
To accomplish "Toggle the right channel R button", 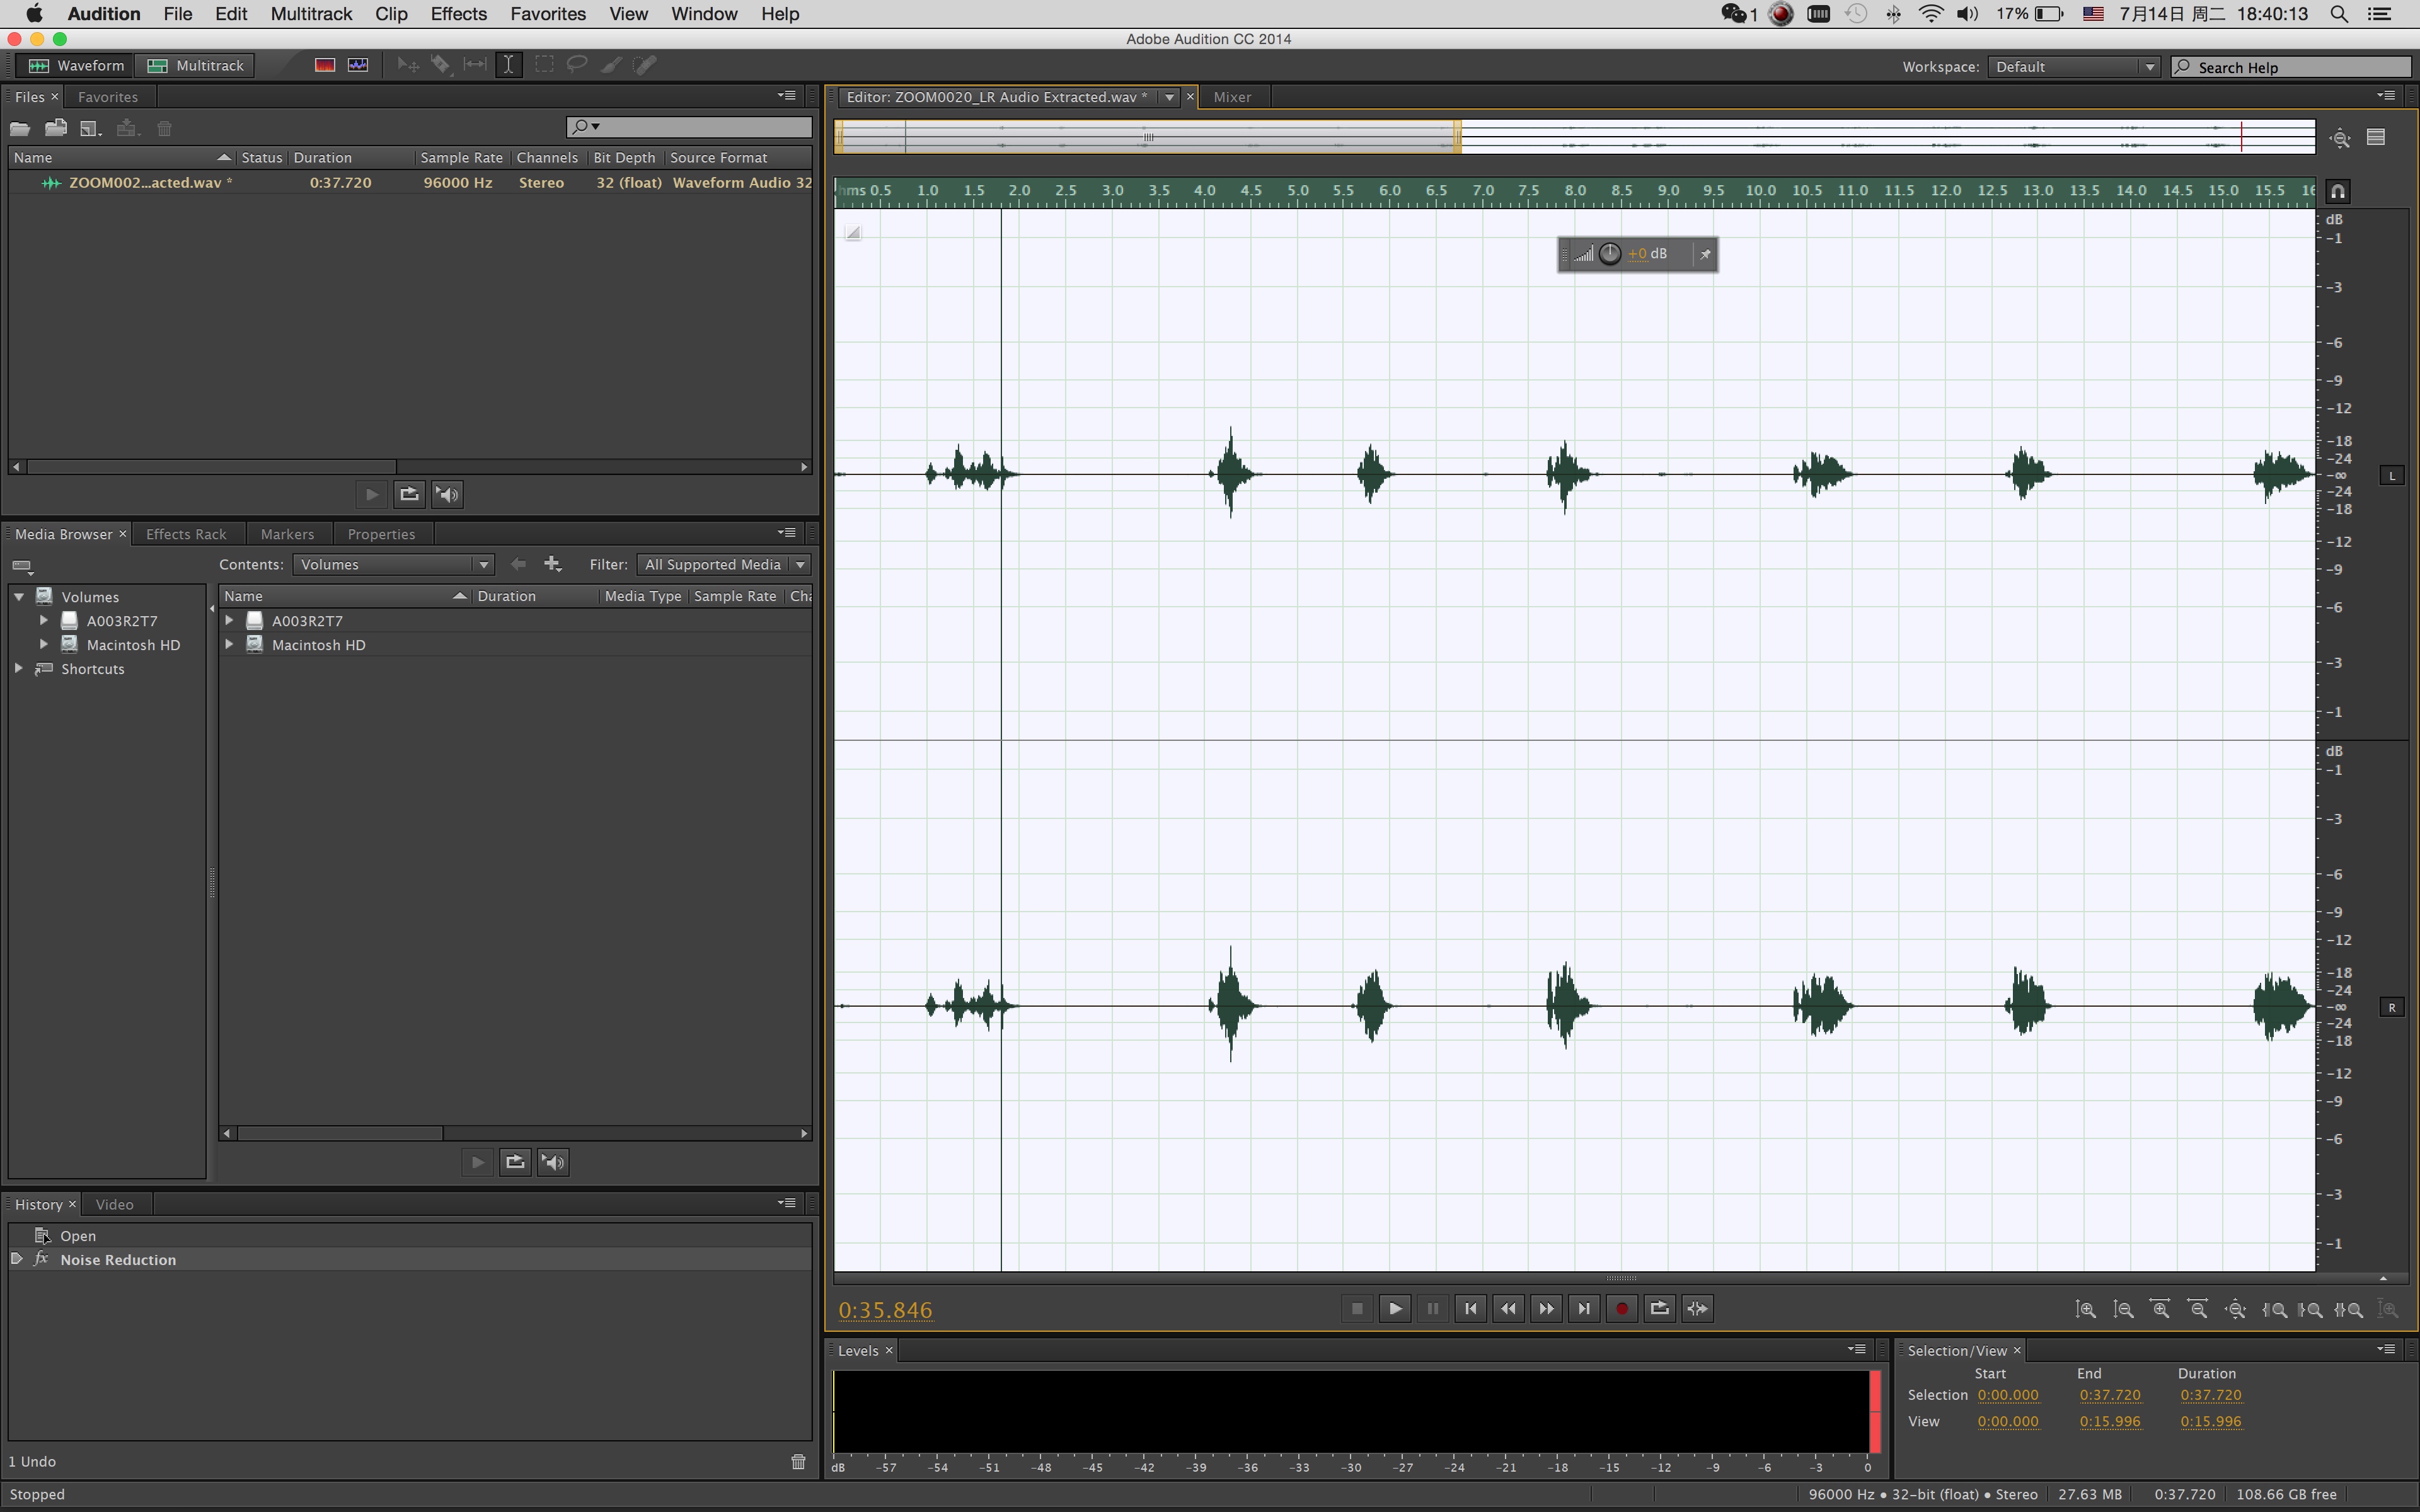I will [x=2392, y=1007].
